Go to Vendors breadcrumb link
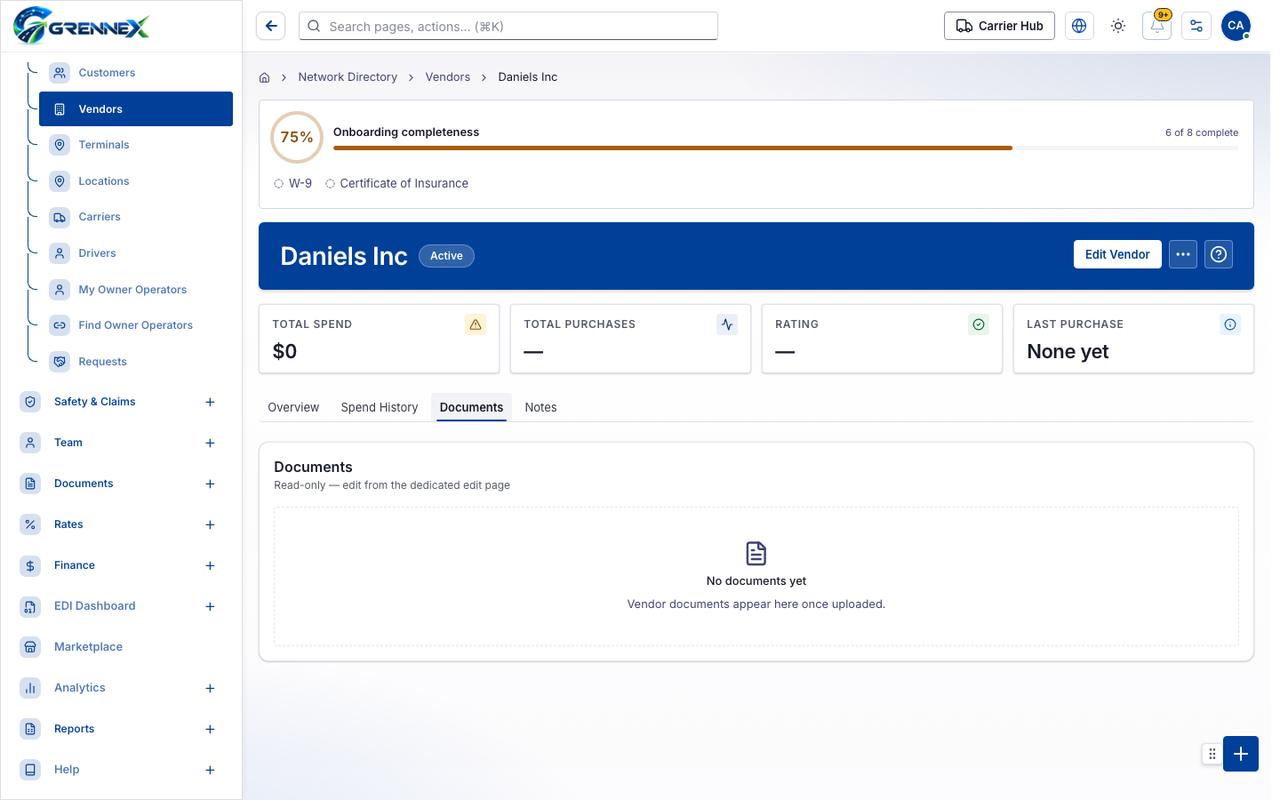This screenshot has width=1280, height=800. coord(448,77)
